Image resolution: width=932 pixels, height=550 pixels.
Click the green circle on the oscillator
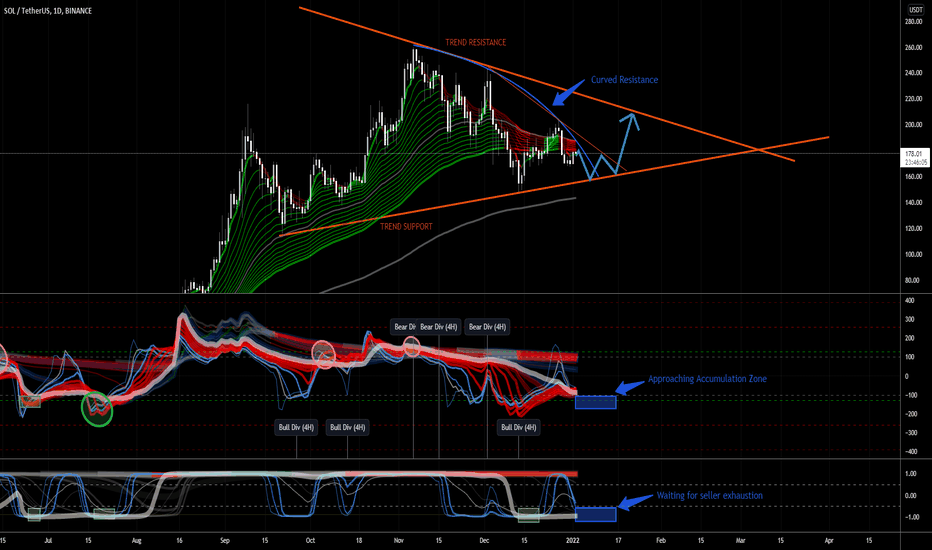pyautogui.click(x=97, y=409)
